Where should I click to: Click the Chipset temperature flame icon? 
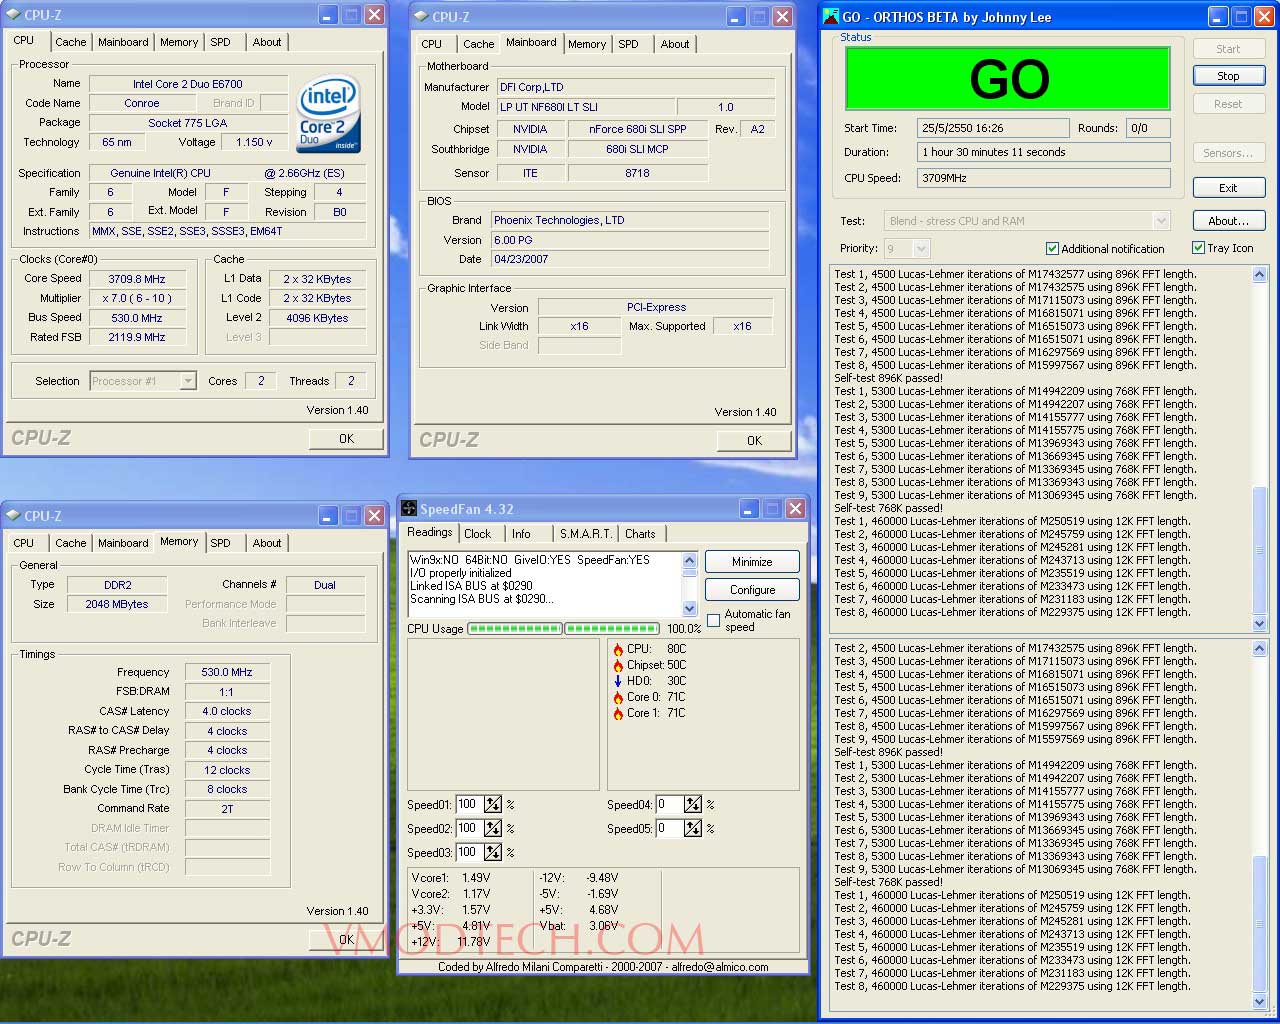[618, 665]
